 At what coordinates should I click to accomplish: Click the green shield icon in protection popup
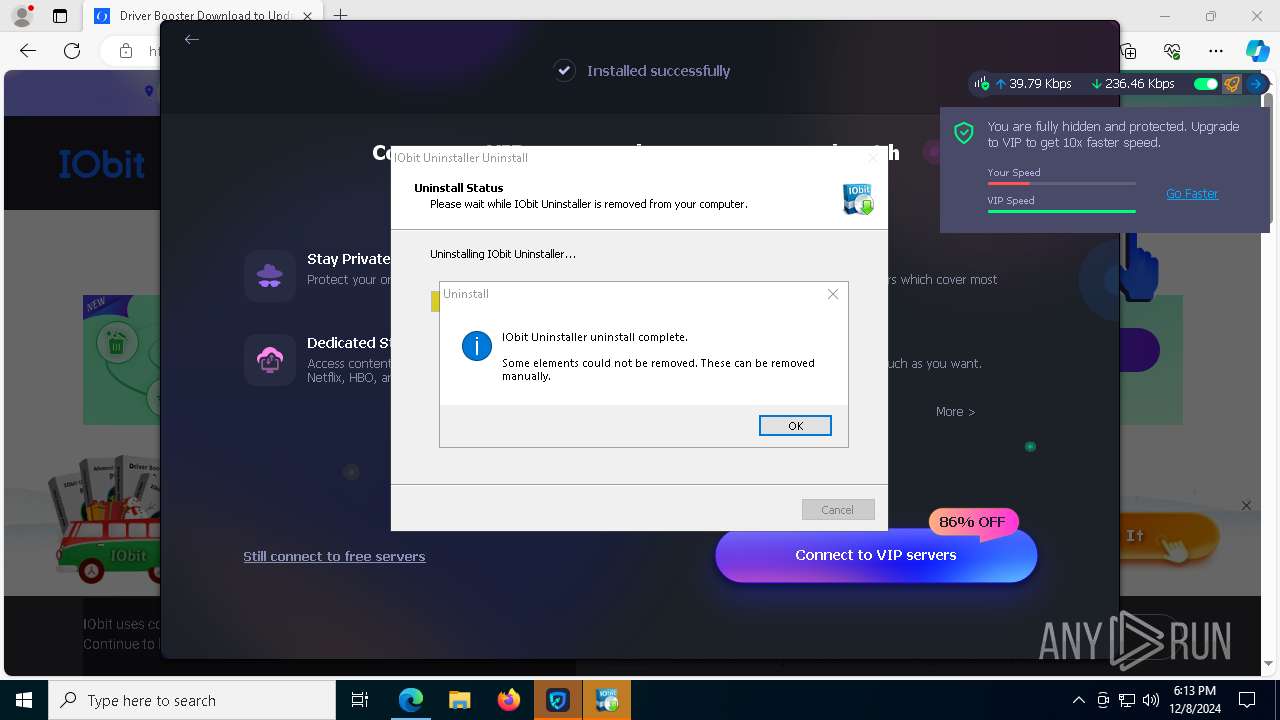(964, 134)
